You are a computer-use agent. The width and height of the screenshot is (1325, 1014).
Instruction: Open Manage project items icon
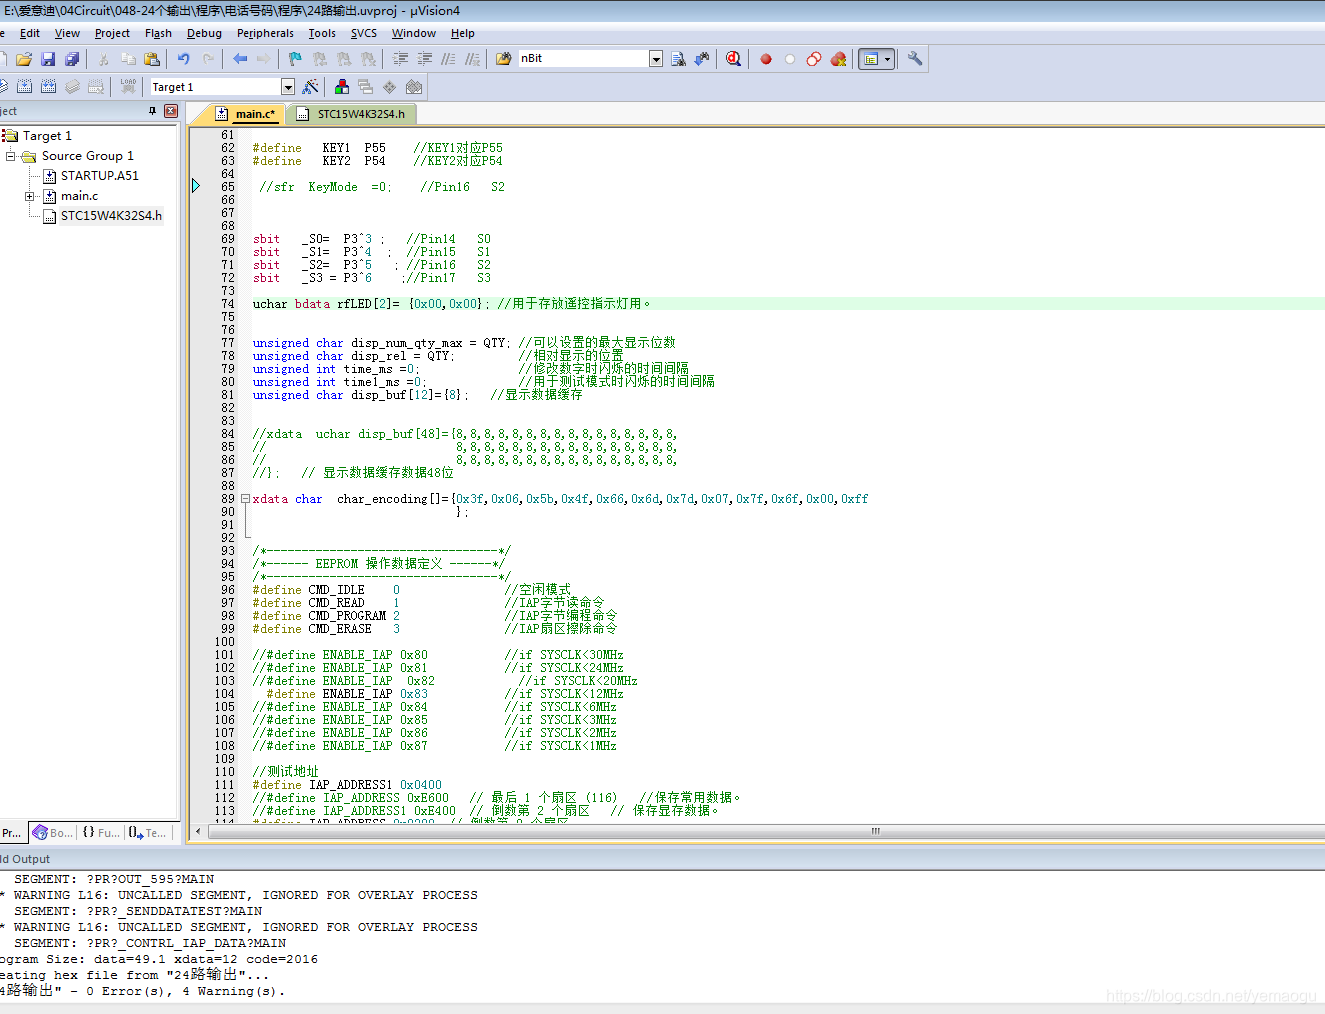tap(342, 87)
